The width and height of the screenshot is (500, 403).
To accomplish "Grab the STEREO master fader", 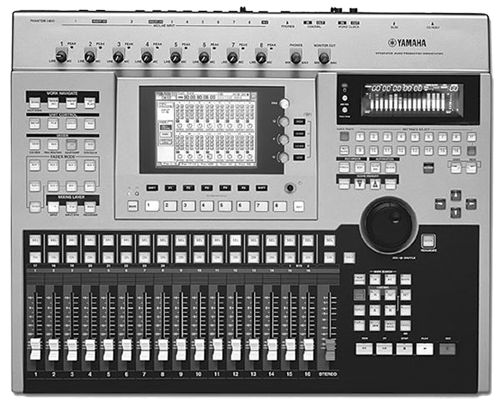I will tap(330, 349).
